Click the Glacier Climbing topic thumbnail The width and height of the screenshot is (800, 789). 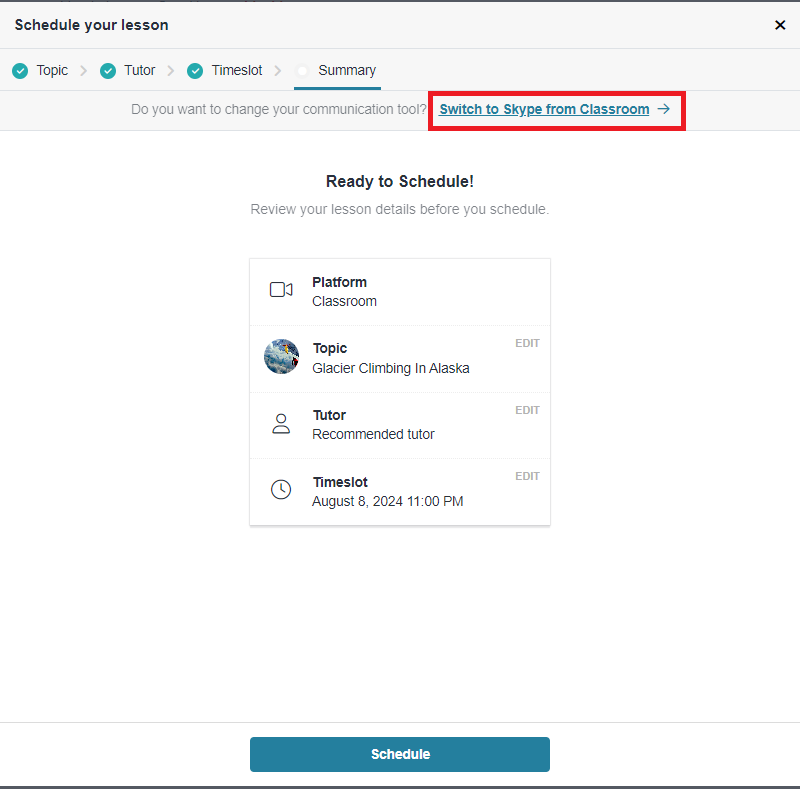[x=281, y=357]
